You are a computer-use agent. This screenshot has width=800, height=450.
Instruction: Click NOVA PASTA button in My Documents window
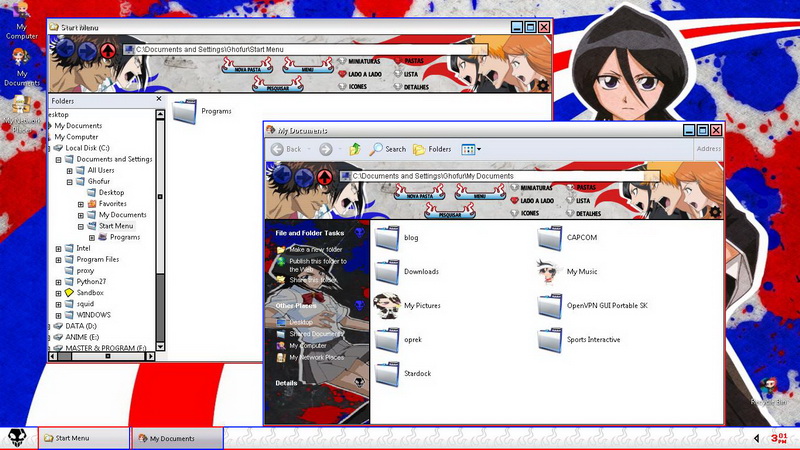(x=419, y=192)
